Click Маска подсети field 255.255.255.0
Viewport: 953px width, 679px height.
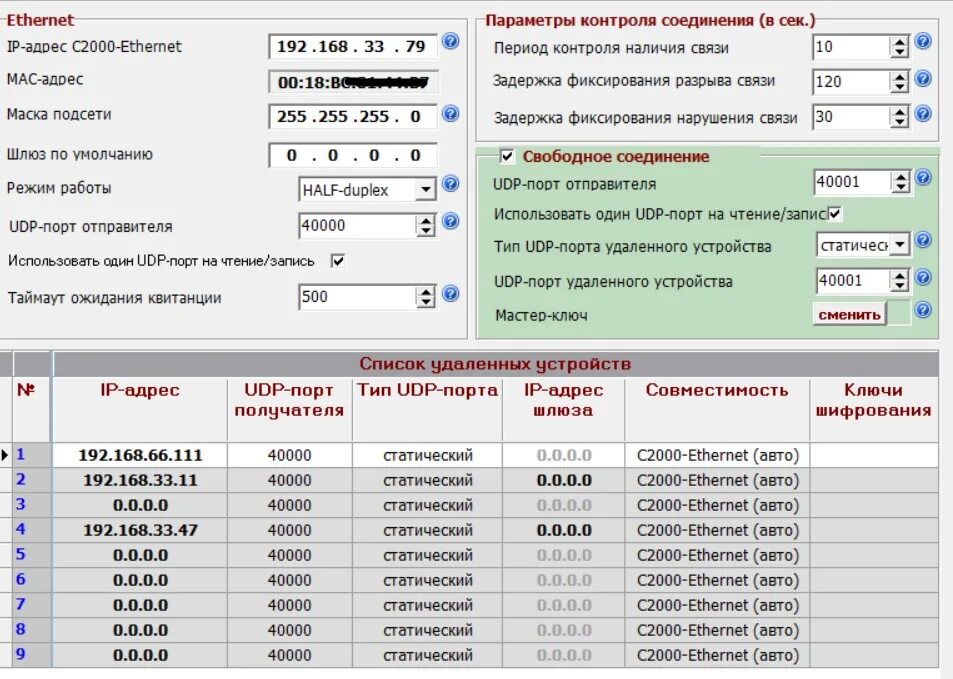353,116
